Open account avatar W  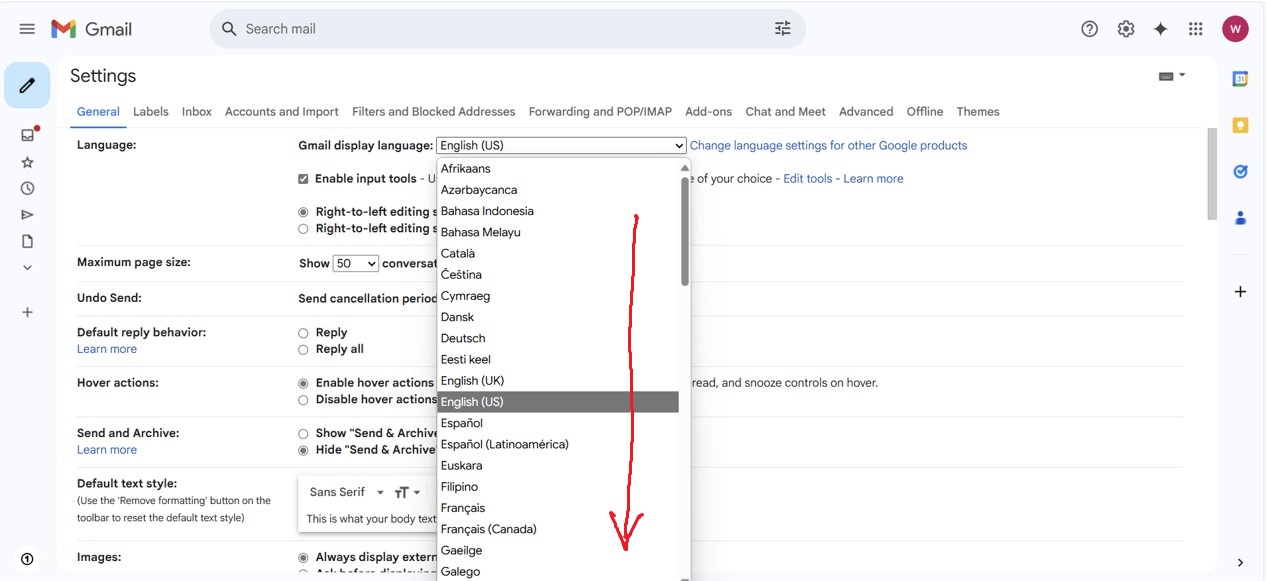[1235, 29]
